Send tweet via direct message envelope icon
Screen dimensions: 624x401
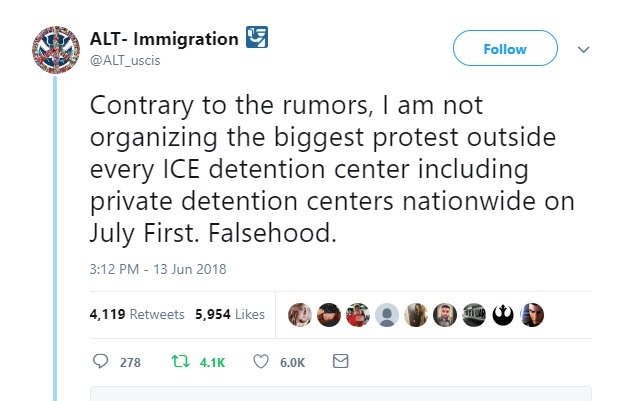(x=340, y=362)
